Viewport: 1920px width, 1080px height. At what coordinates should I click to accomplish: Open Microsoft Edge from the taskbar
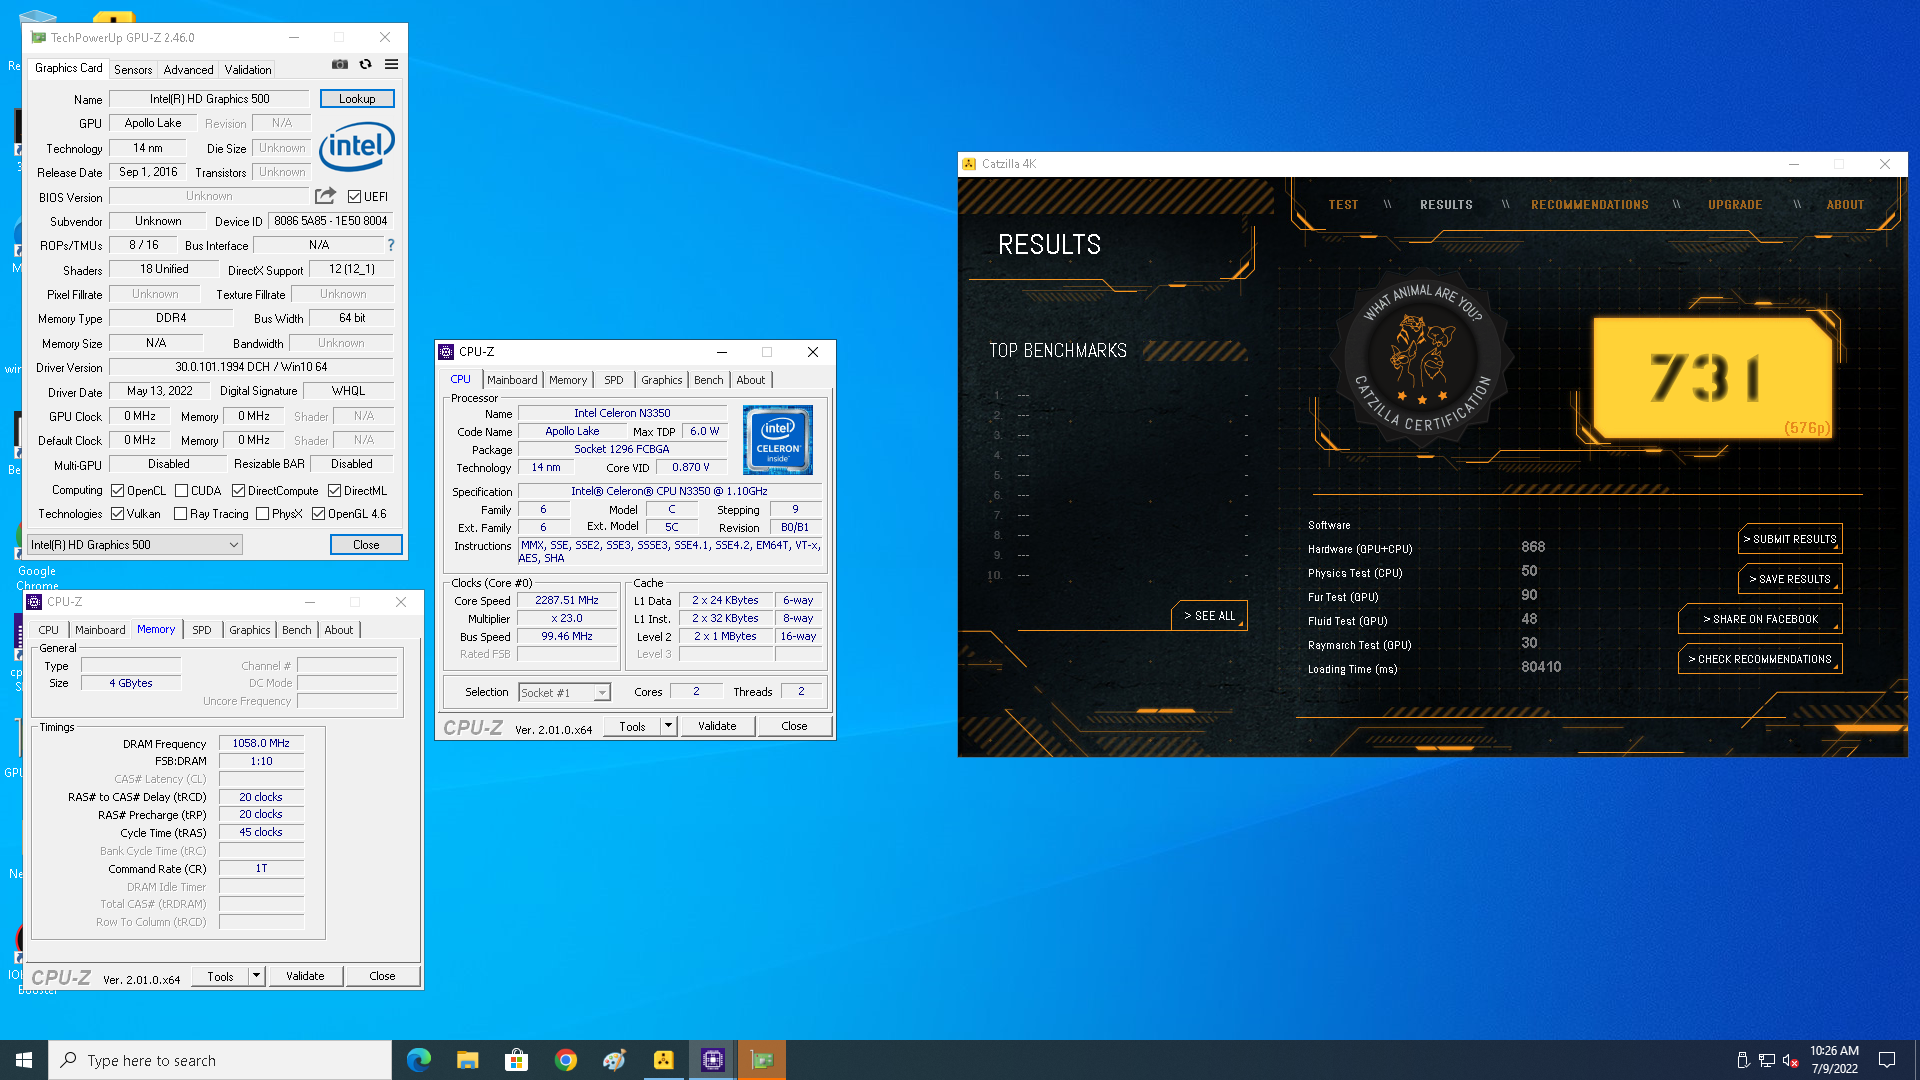(x=419, y=1060)
